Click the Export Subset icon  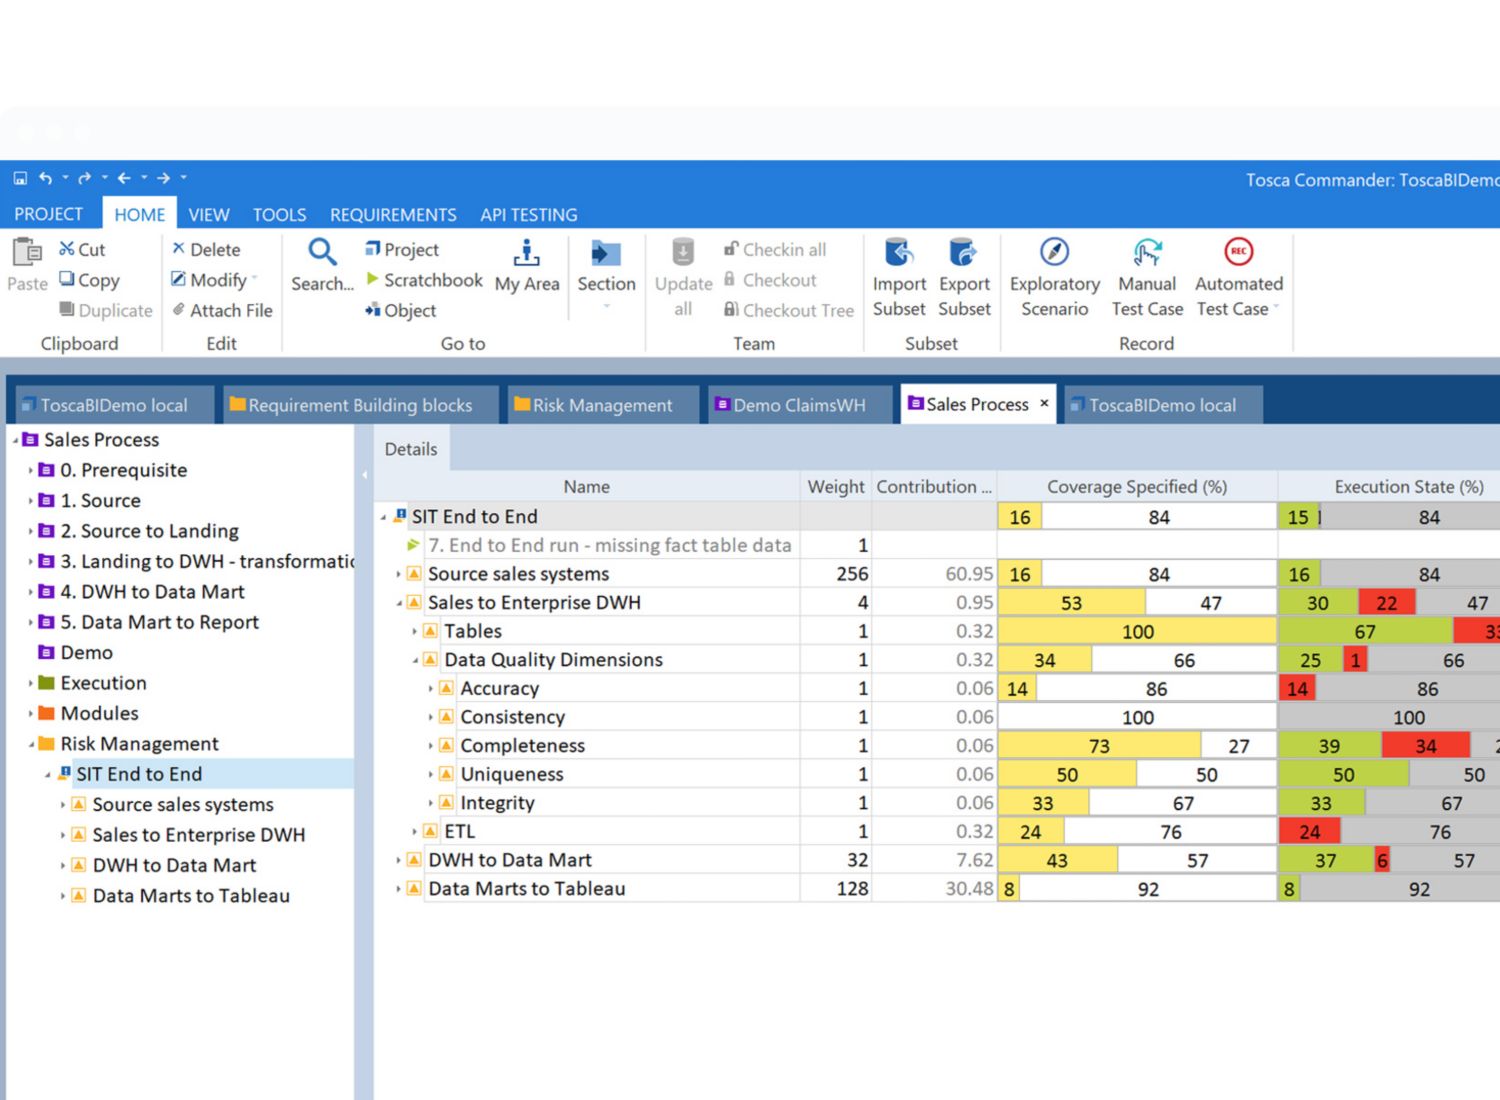tap(963, 253)
